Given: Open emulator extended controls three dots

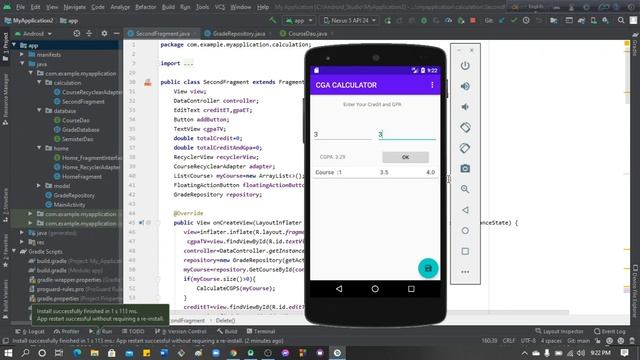Looking at the screenshot, I should point(465,272).
